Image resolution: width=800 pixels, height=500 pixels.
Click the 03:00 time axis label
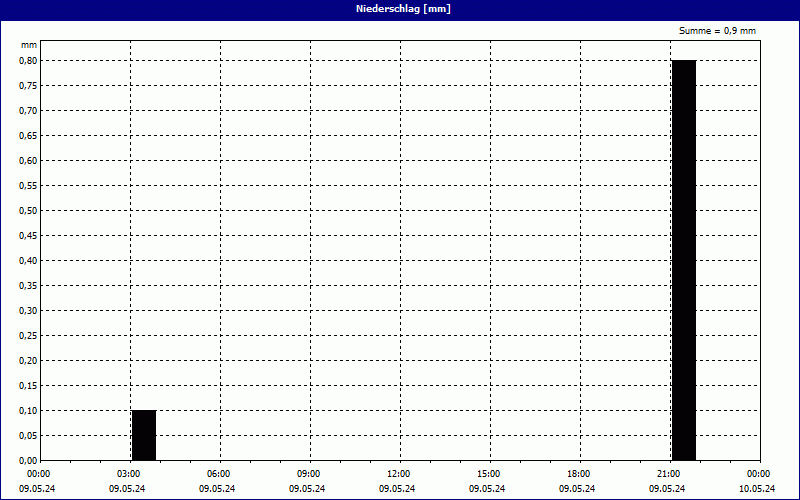tap(128, 473)
